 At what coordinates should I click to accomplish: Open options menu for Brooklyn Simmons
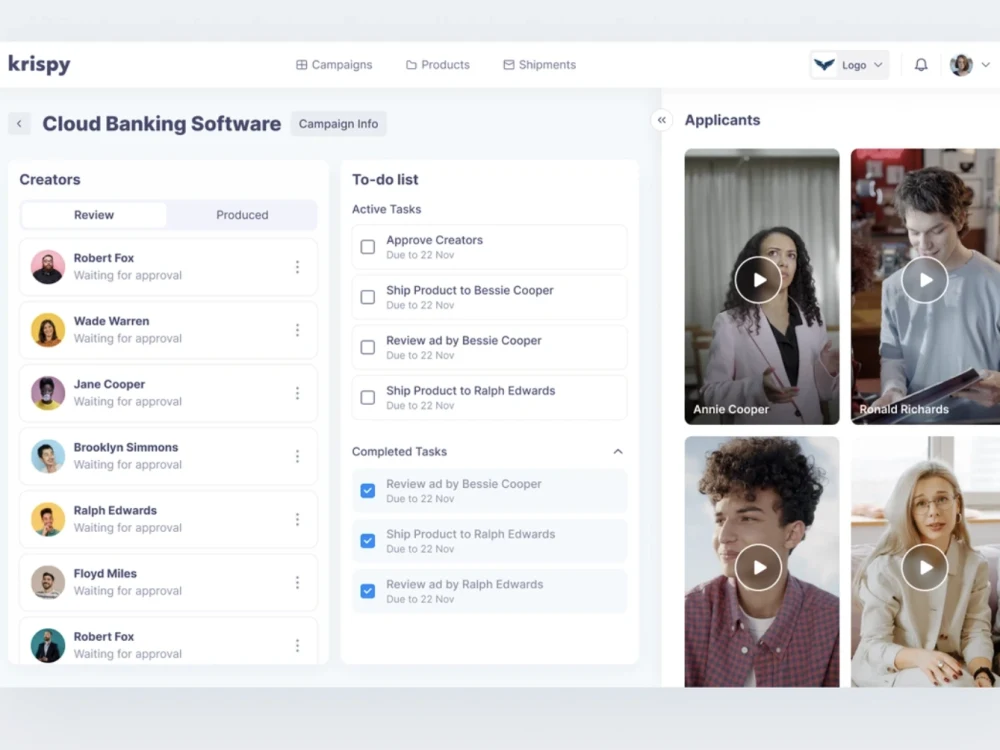(x=297, y=456)
